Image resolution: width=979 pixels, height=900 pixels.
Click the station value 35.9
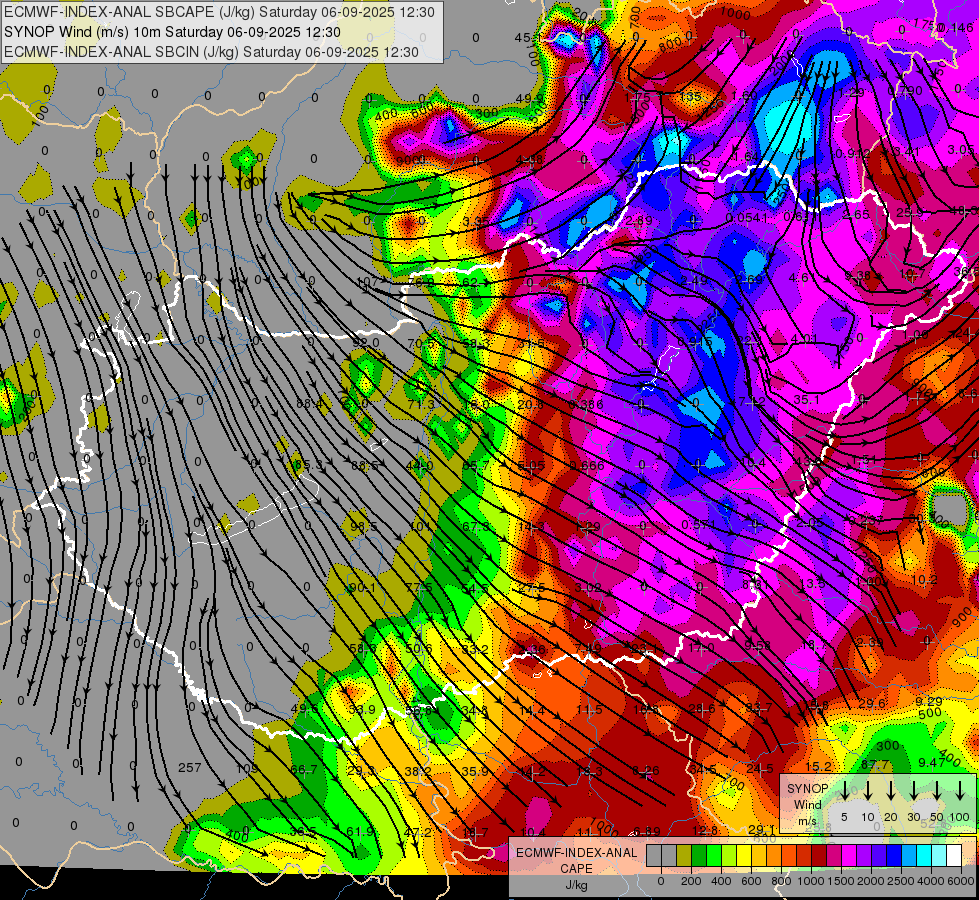475,771
